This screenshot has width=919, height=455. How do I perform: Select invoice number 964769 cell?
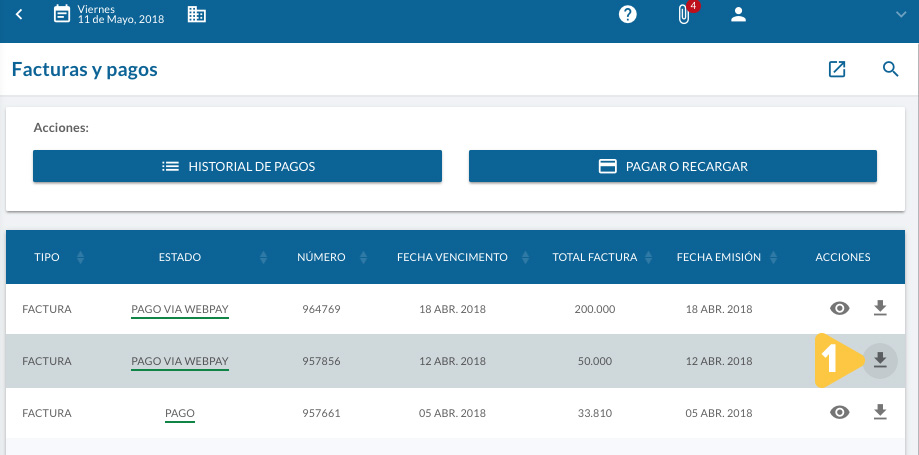click(321, 309)
